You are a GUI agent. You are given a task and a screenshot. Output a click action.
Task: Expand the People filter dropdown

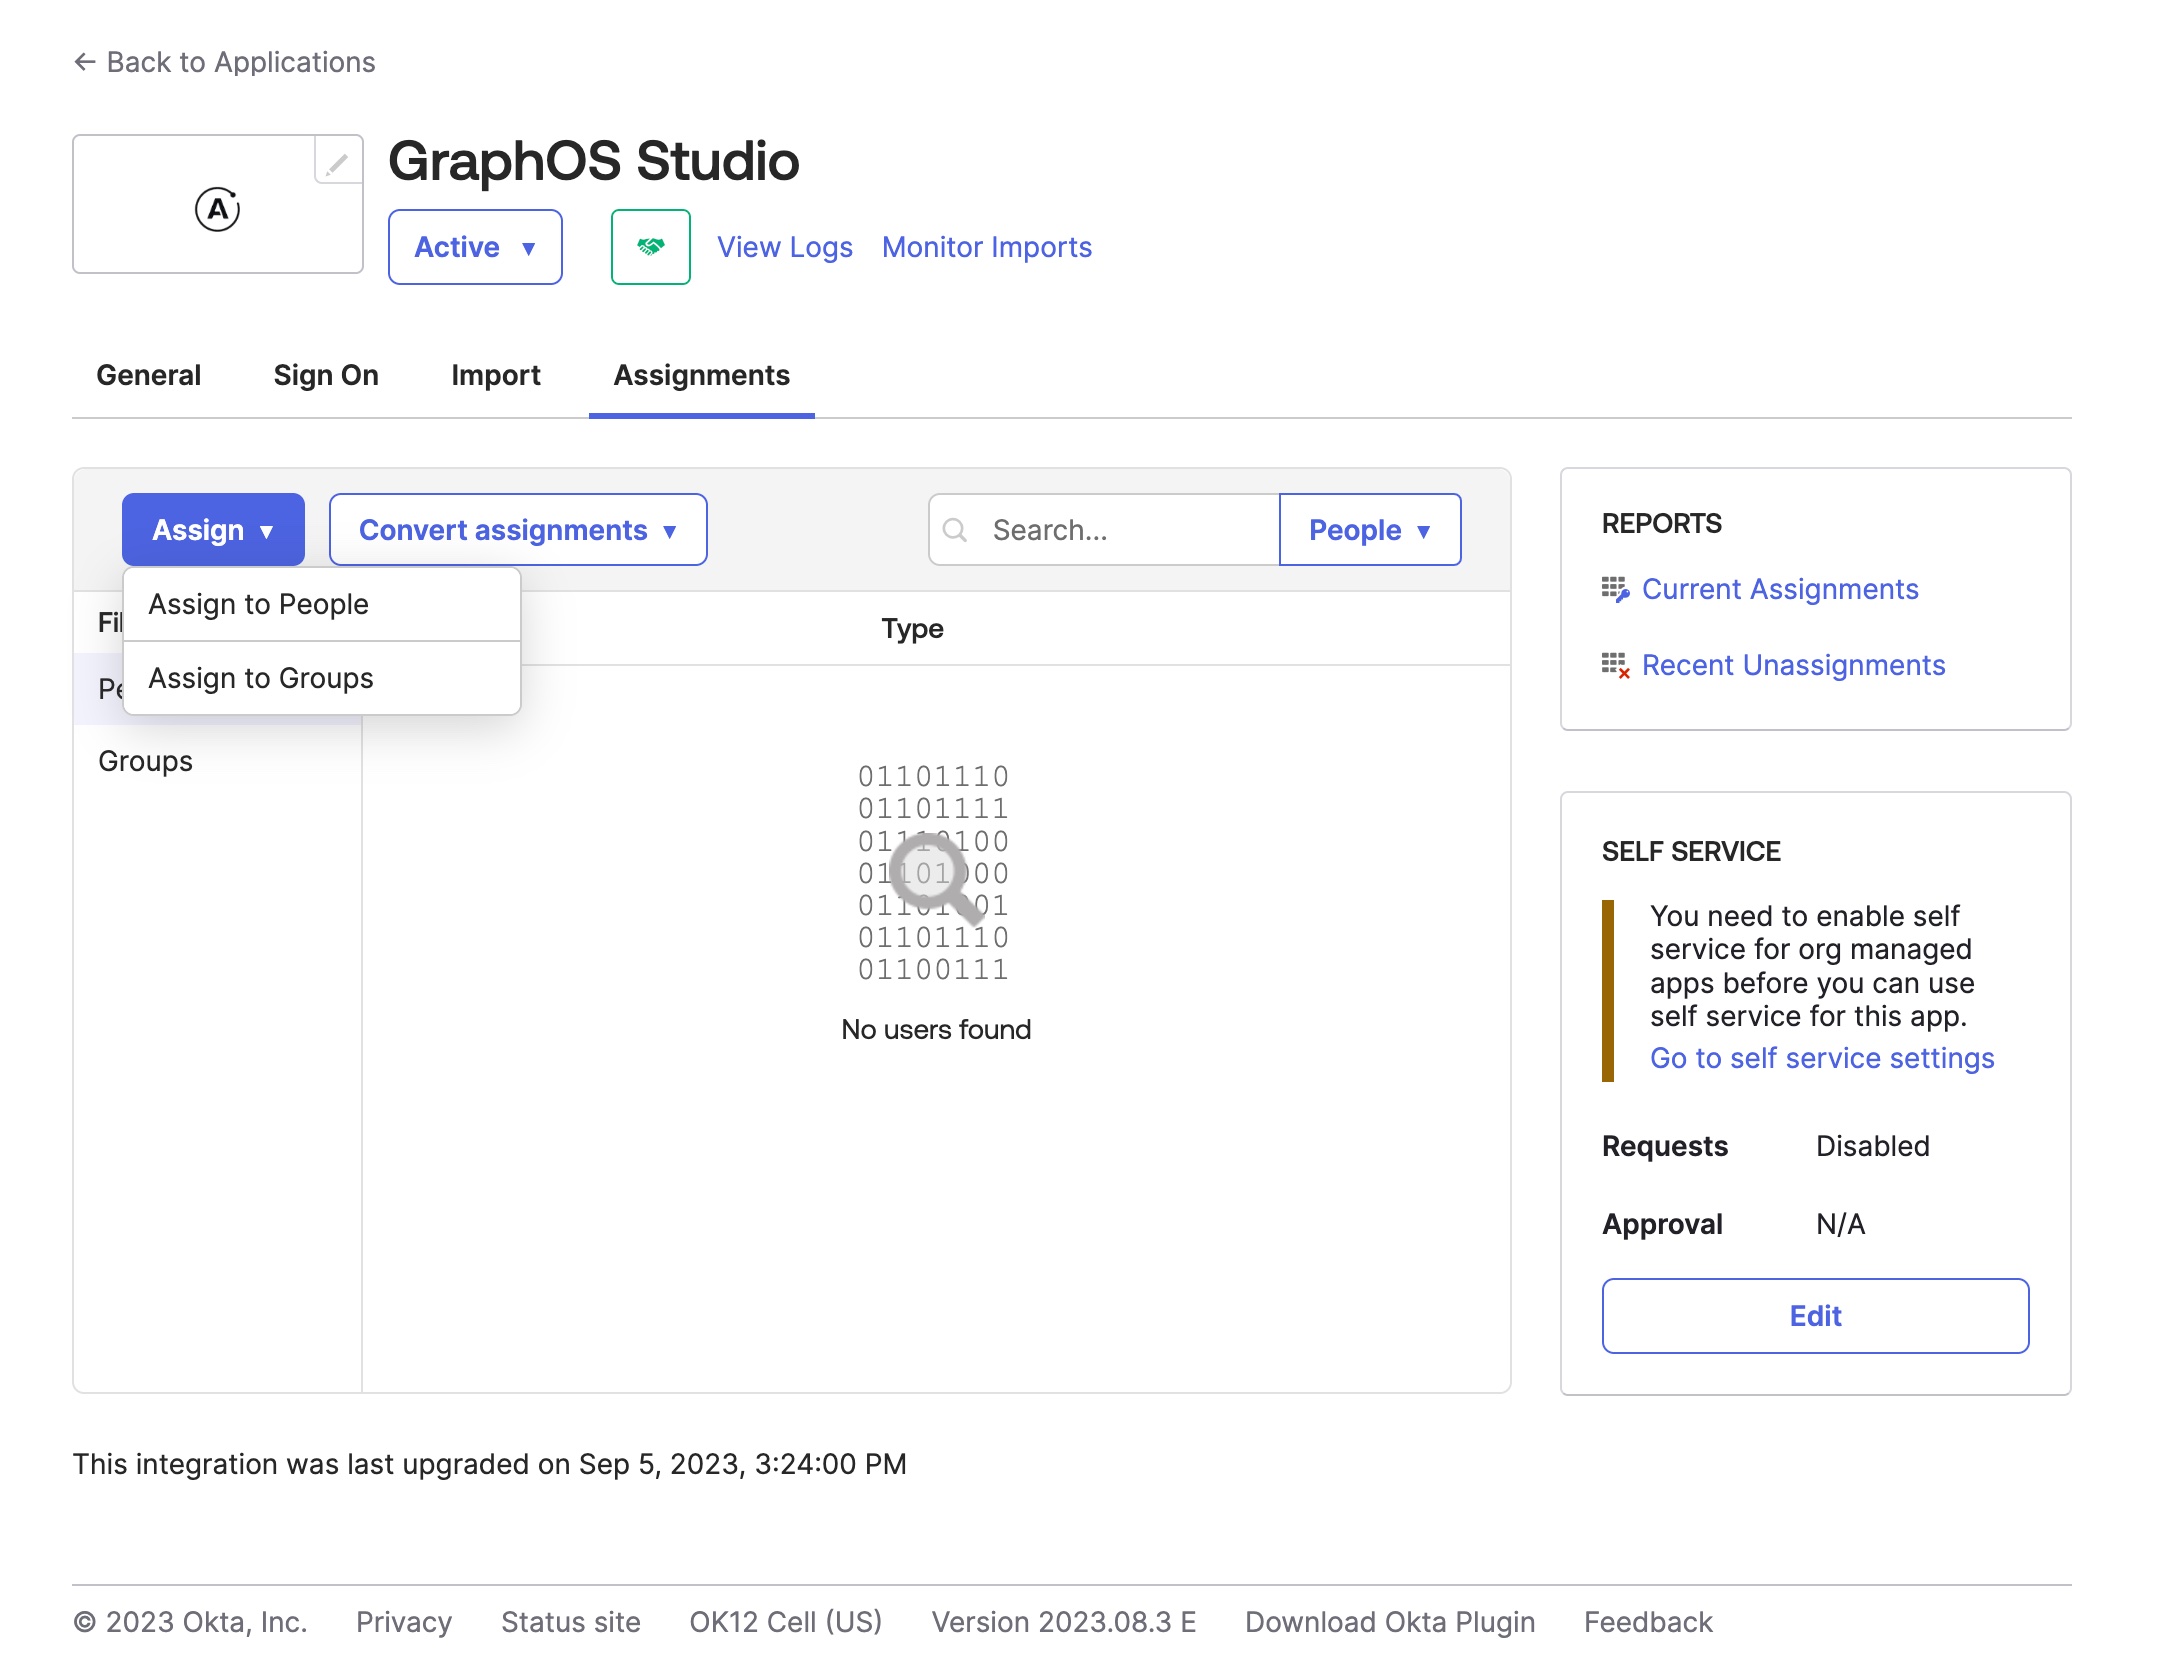coord(1369,529)
